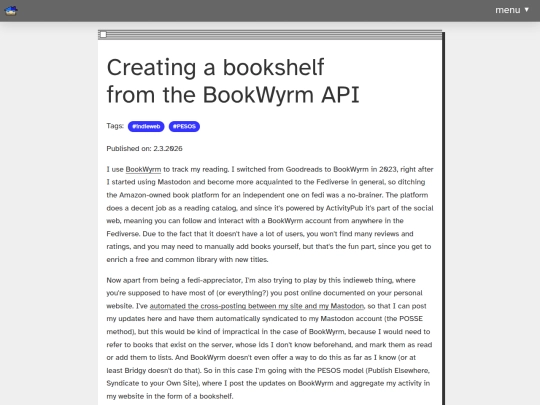Open the #indieweb tag
The height and width of the screenshot is (405, 540).
coord(146,126)
